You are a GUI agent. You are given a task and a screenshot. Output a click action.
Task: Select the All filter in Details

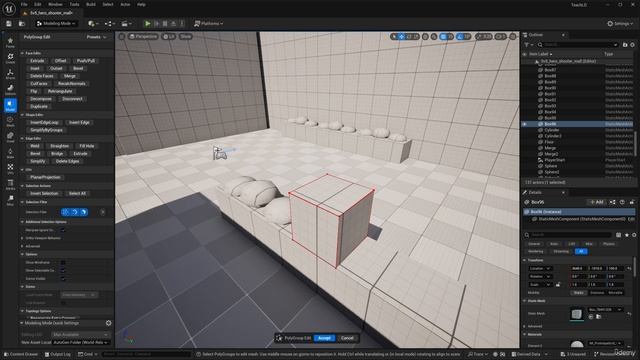pyautogui.click(x=581, y=251)
